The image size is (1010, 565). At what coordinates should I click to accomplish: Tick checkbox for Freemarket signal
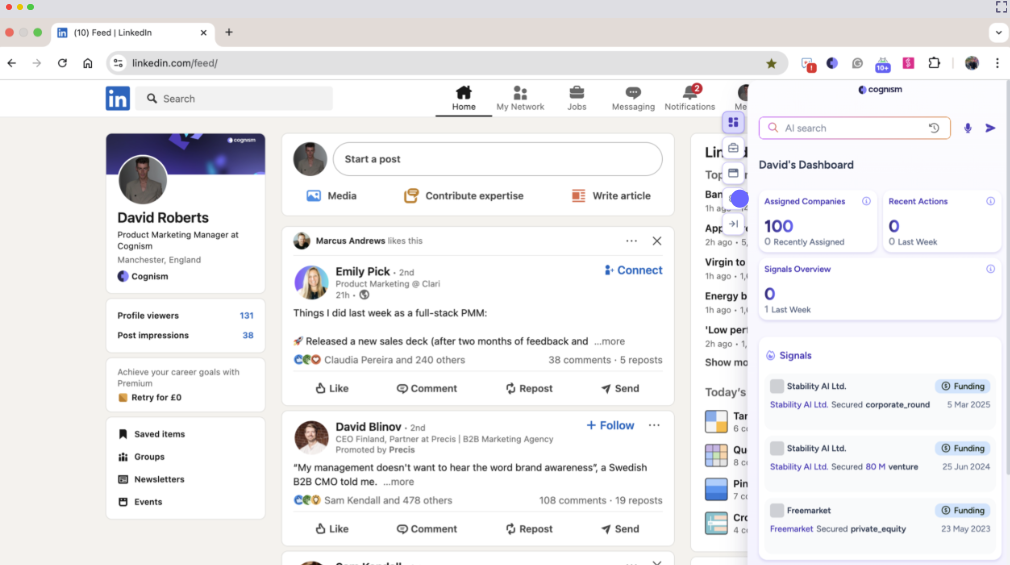click(777, 510)
